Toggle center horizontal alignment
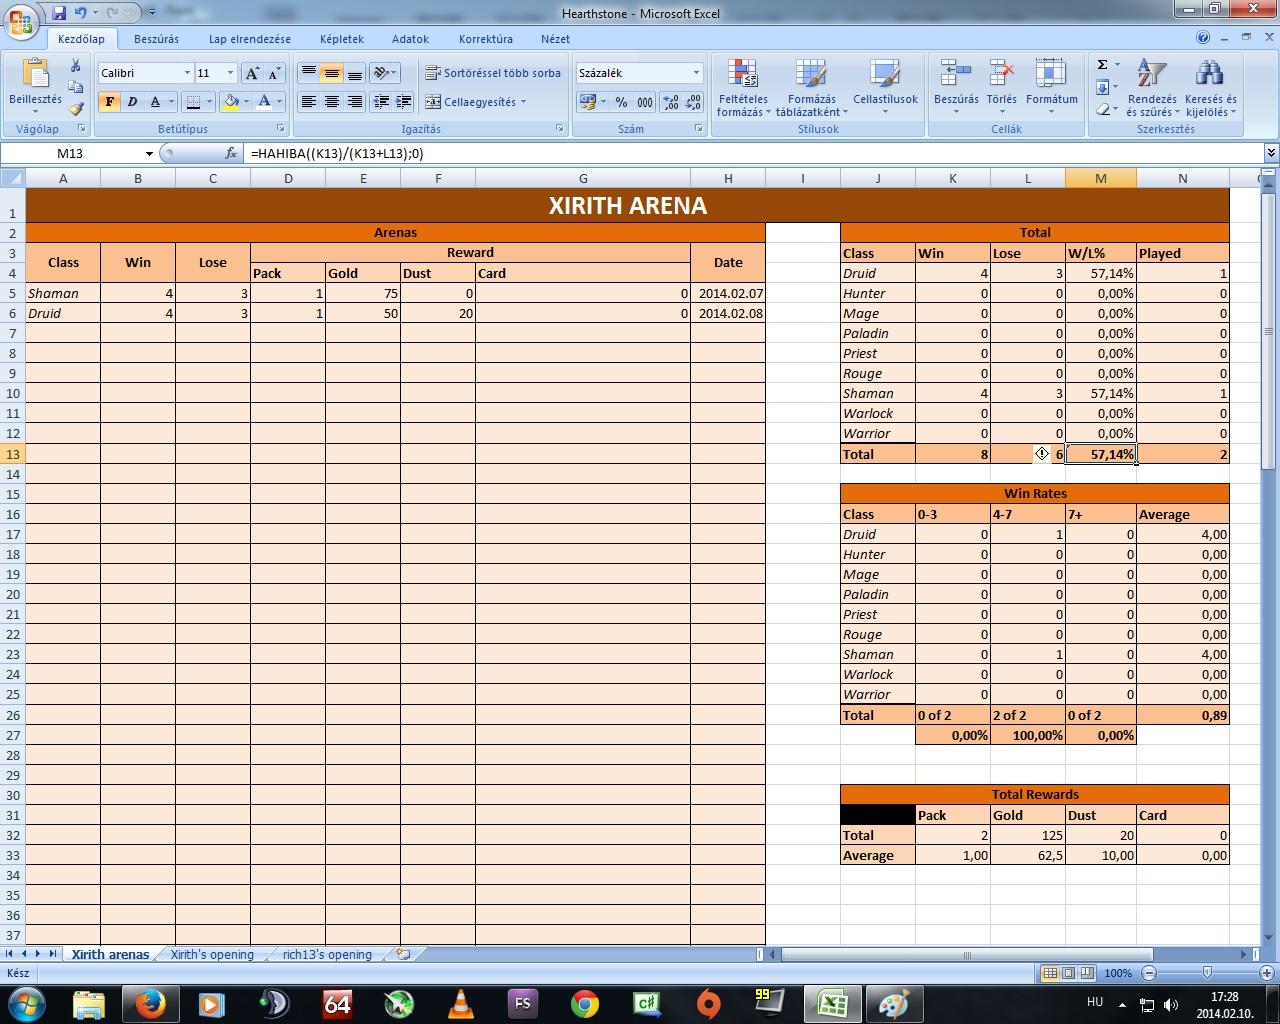Screen dimensions: 1280x1024 point(332,102)
